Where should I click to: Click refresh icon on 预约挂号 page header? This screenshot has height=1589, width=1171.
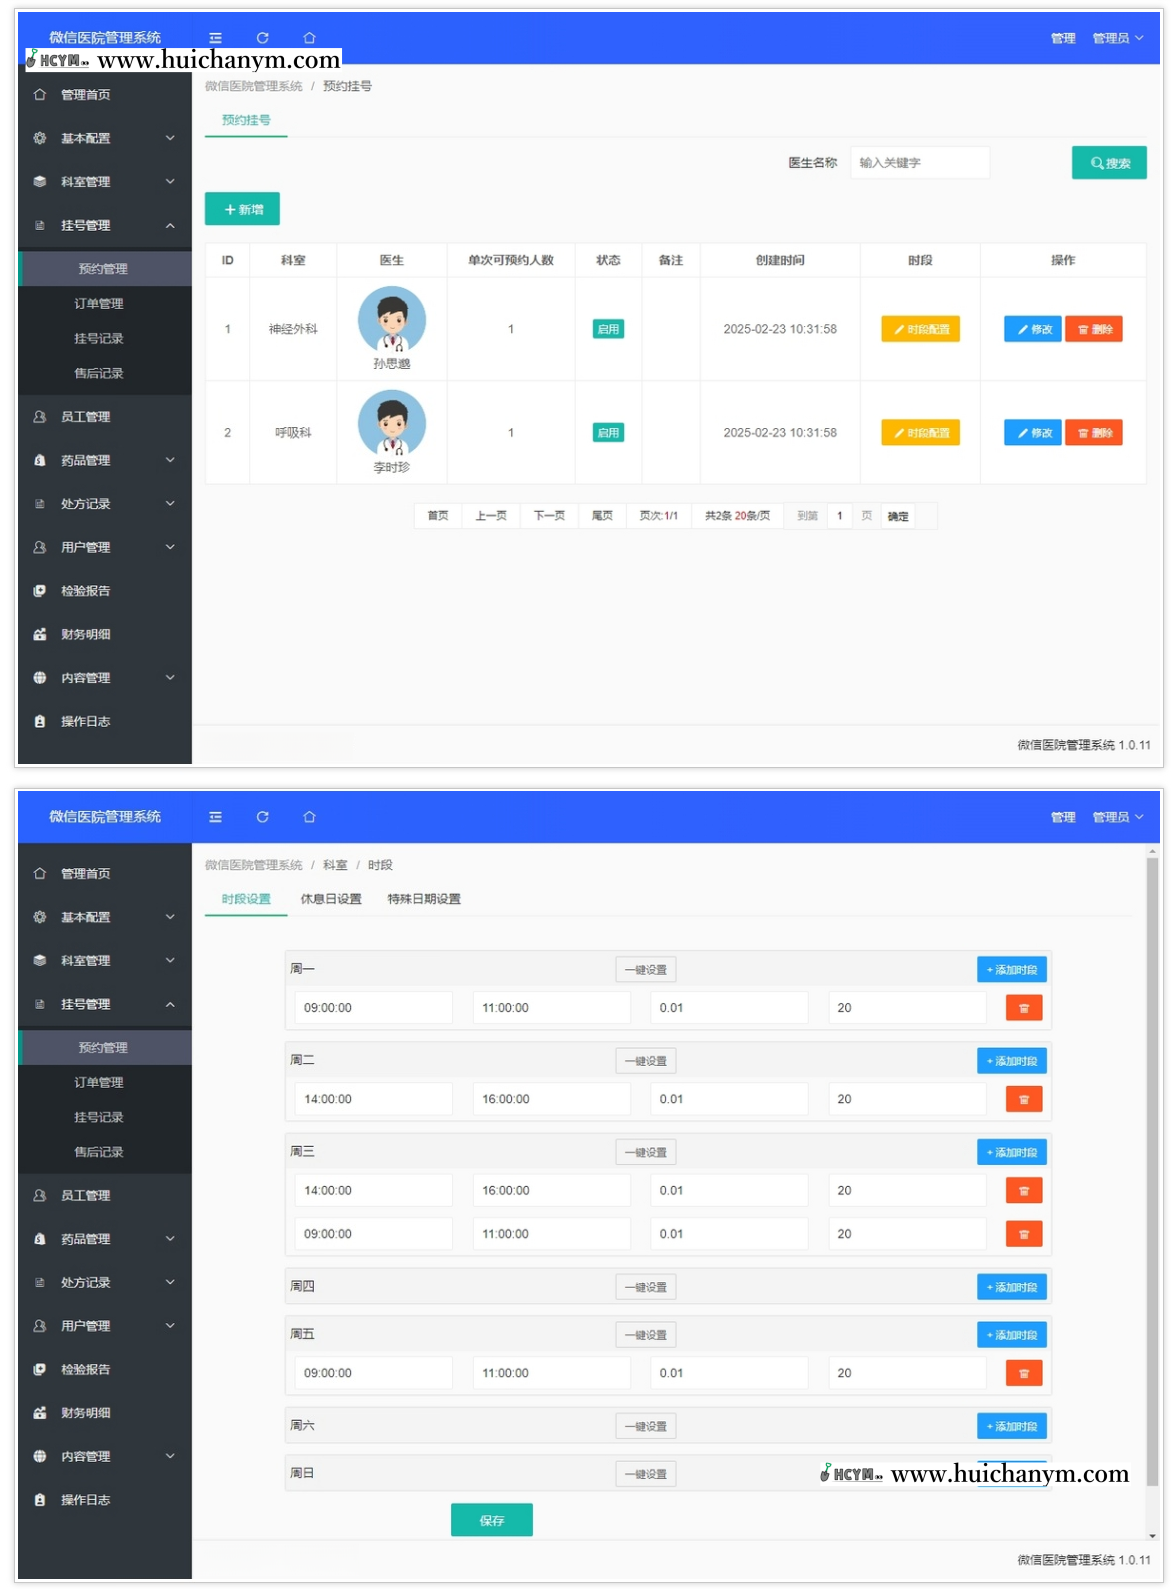pos(262,38)
